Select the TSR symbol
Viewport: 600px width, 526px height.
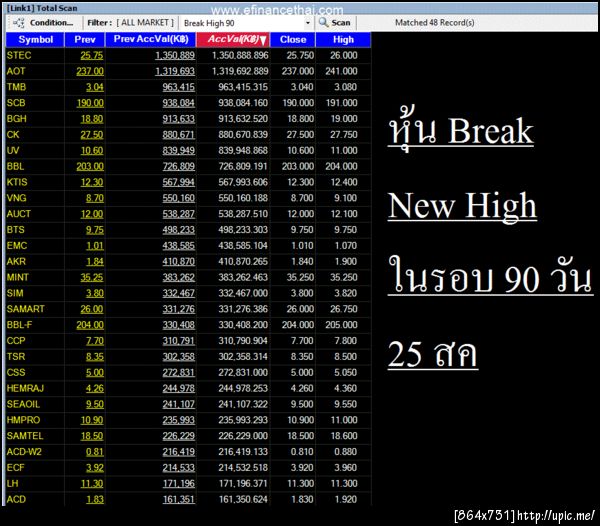16,357
